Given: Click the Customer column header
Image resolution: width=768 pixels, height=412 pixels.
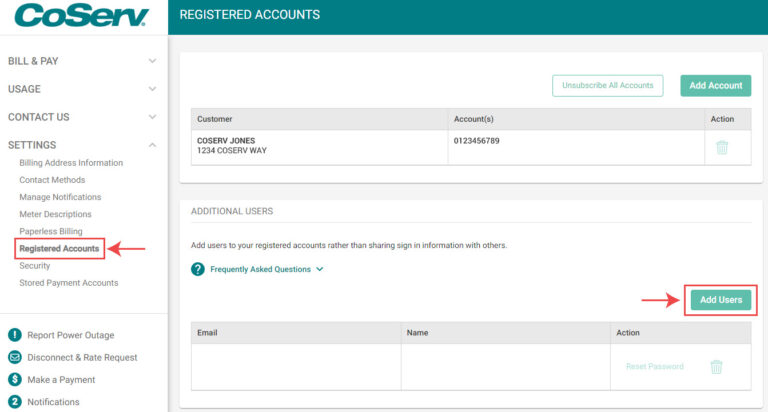Looking at the screenshot, I should [x=215, y=119].
